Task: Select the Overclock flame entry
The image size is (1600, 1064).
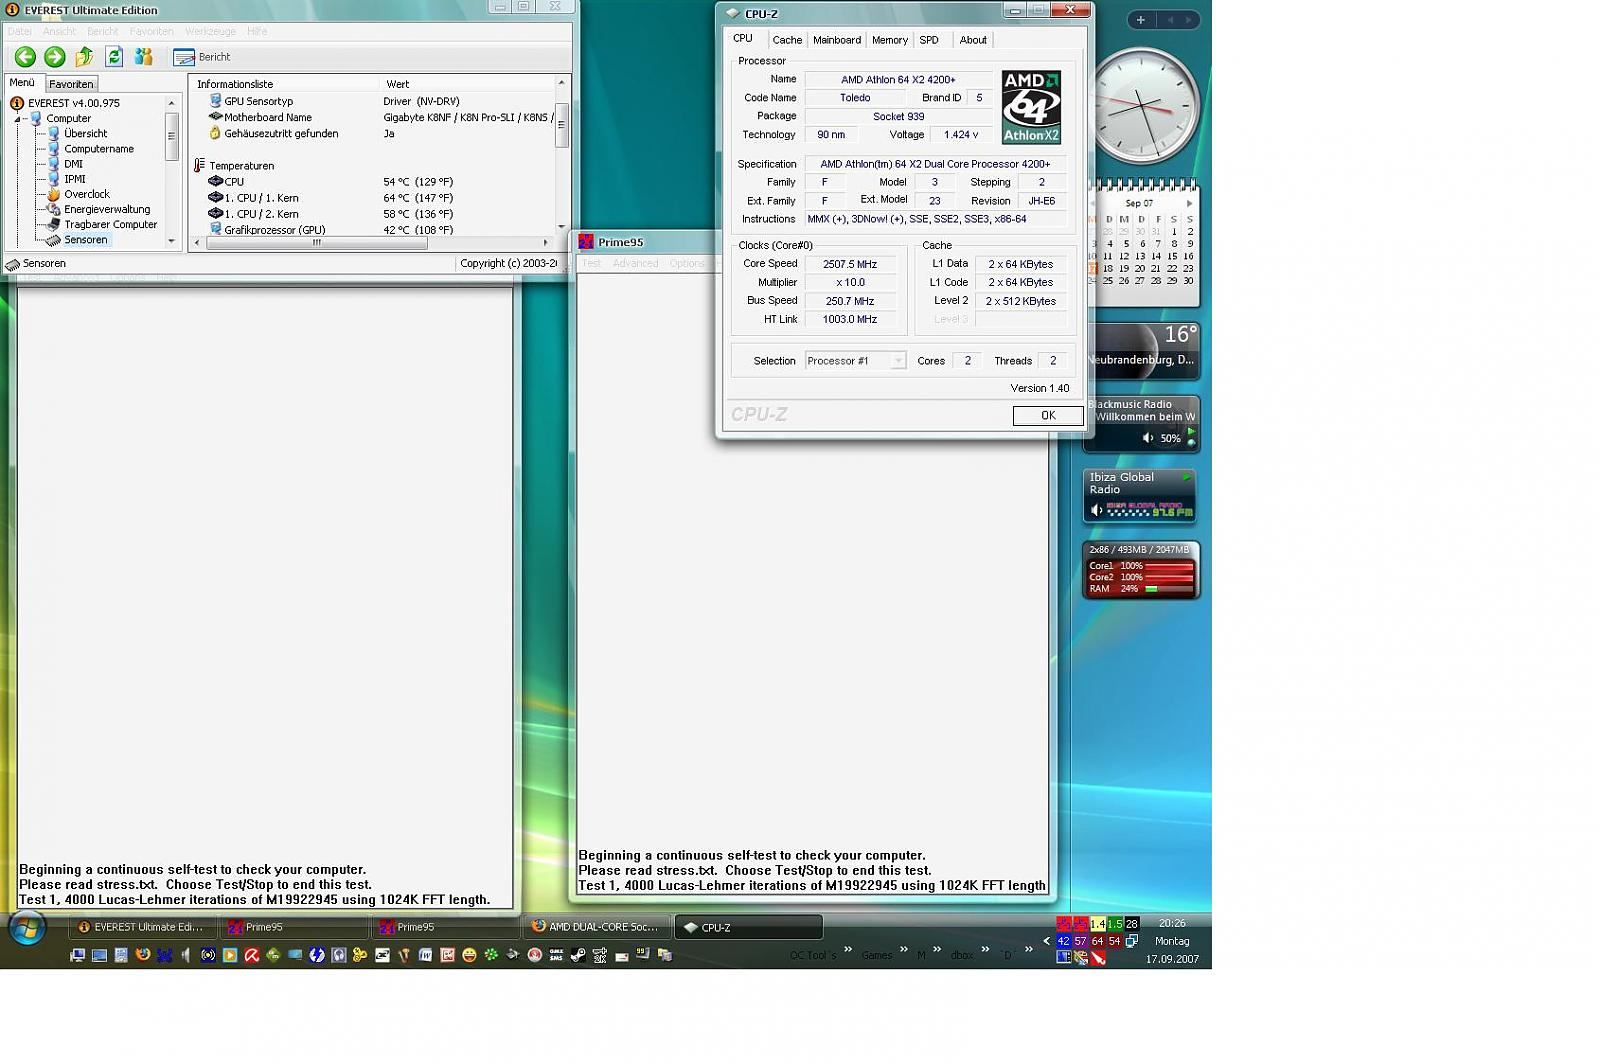Action: (x=78, y=194)
